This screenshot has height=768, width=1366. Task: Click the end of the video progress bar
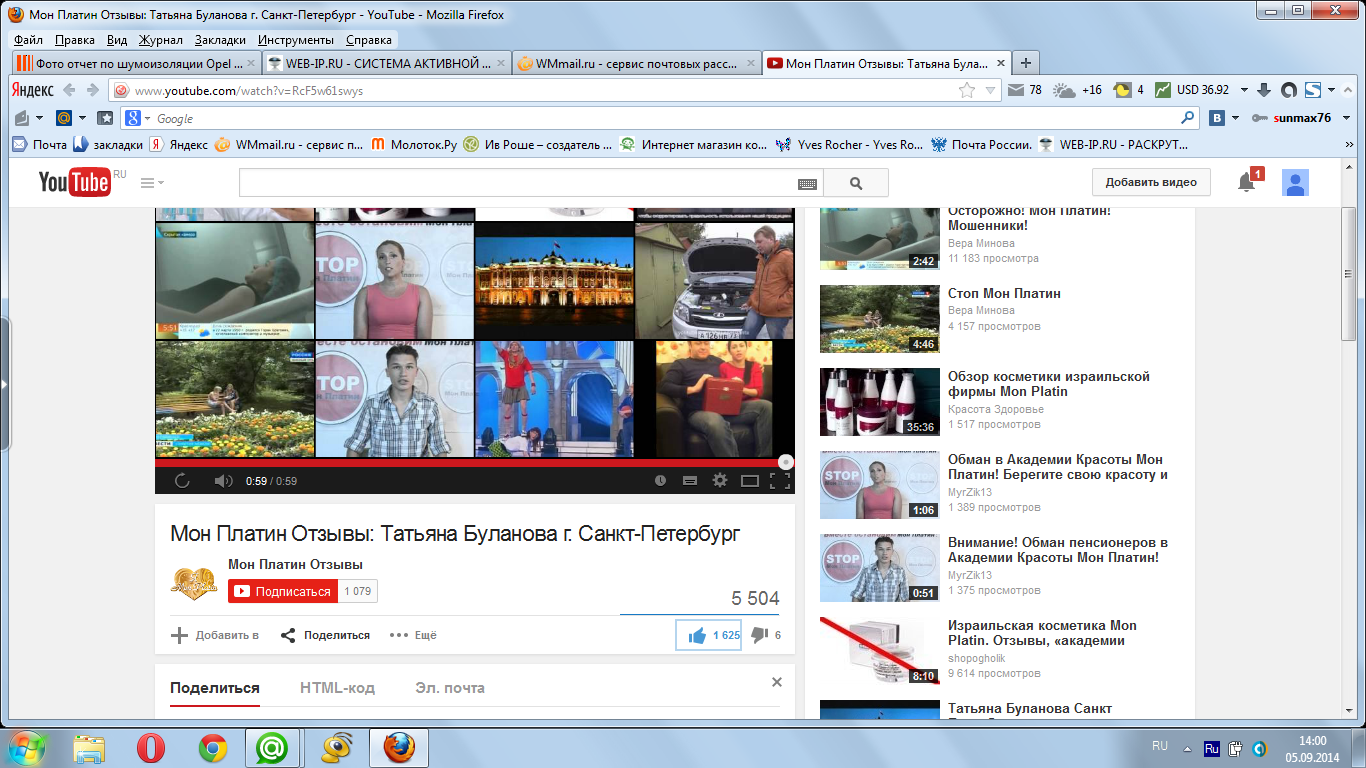point(786,462)
